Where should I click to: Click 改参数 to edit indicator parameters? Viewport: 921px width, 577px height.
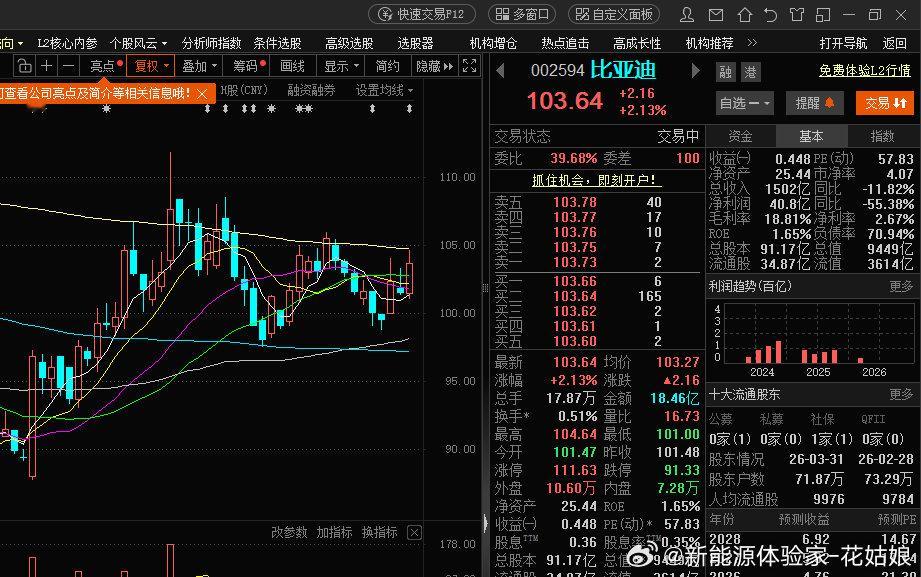tap(289, 532)
